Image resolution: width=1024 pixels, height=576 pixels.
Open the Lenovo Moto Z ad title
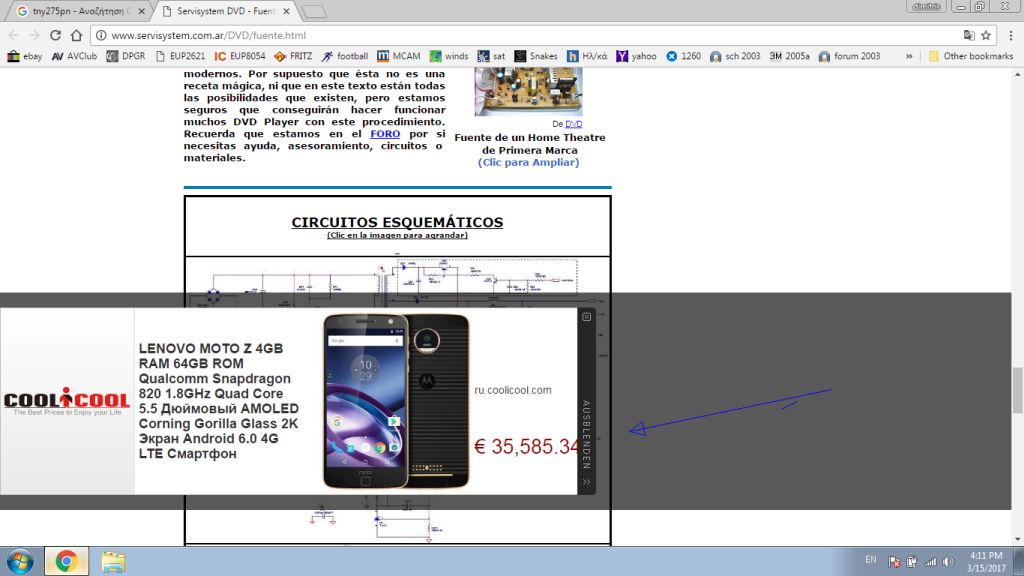[219, 401]
